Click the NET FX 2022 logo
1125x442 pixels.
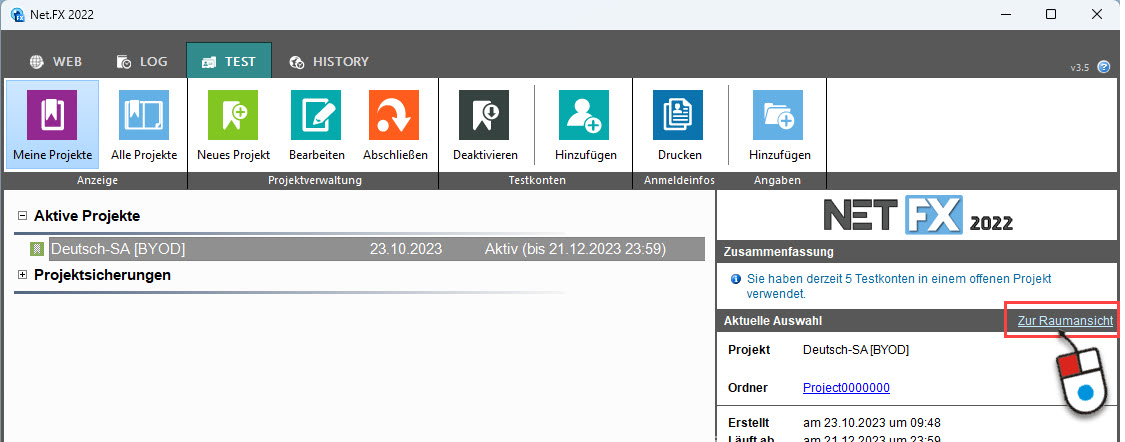tap(918, 215)
